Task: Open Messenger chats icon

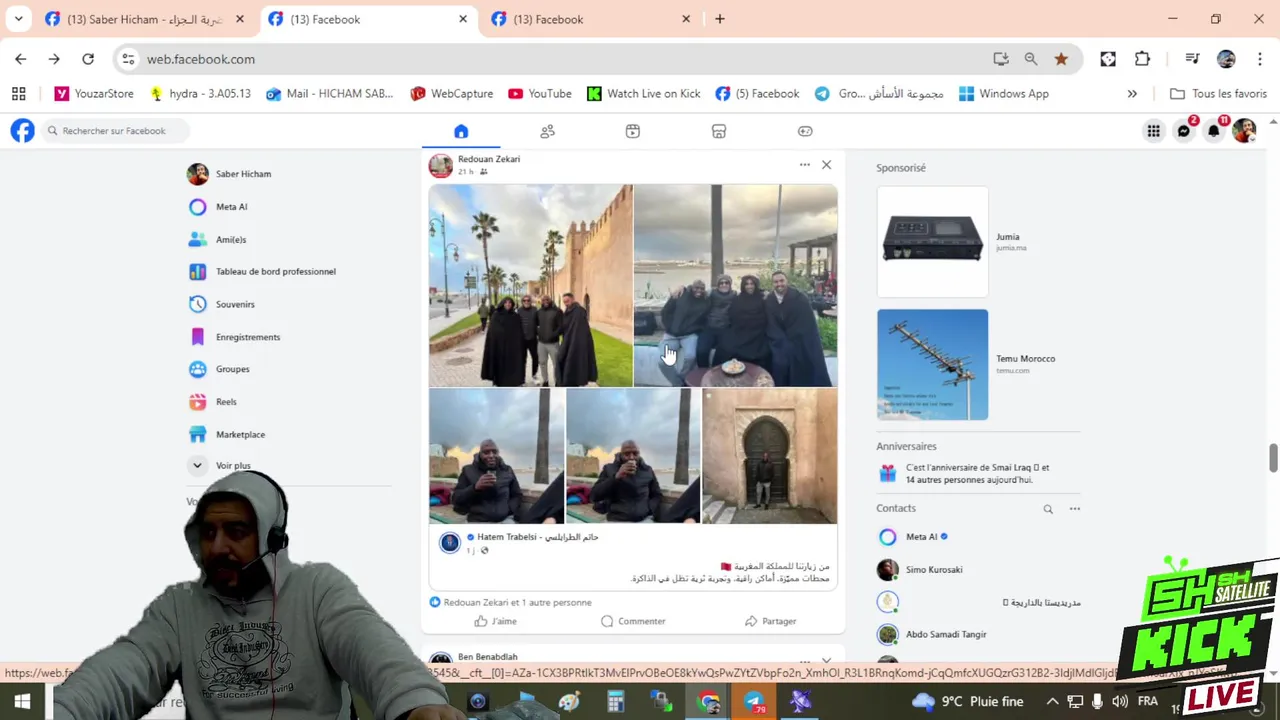Action: pos(1184,131)
